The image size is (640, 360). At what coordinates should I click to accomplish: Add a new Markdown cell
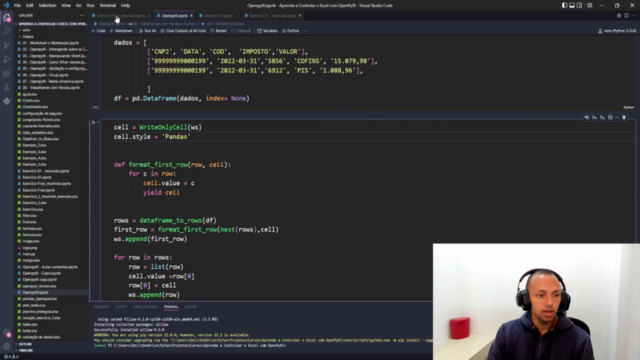pyautogui.click(x=121, y=31)
